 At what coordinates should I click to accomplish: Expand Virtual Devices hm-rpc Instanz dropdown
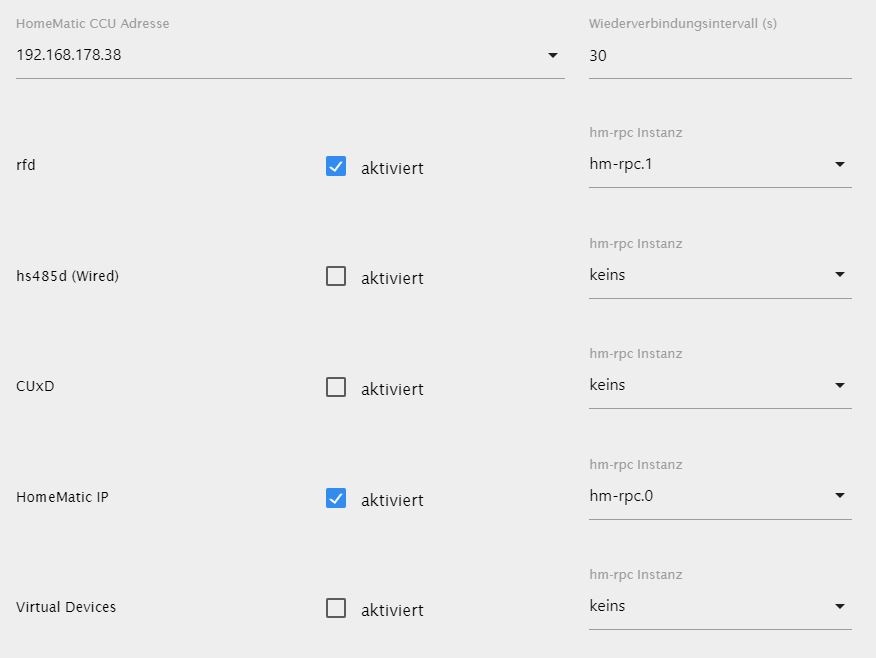pyautogui.click(x=720, y=606)
